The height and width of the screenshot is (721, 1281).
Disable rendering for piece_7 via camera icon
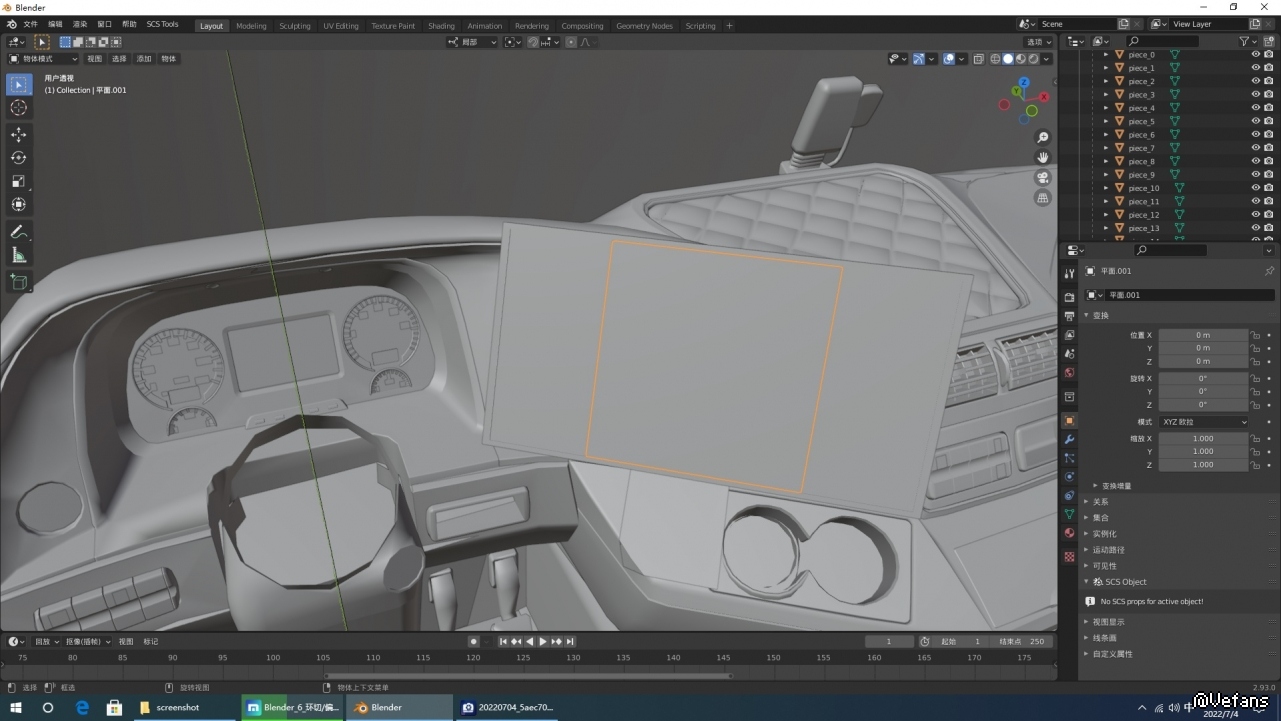click(1268, 148)
